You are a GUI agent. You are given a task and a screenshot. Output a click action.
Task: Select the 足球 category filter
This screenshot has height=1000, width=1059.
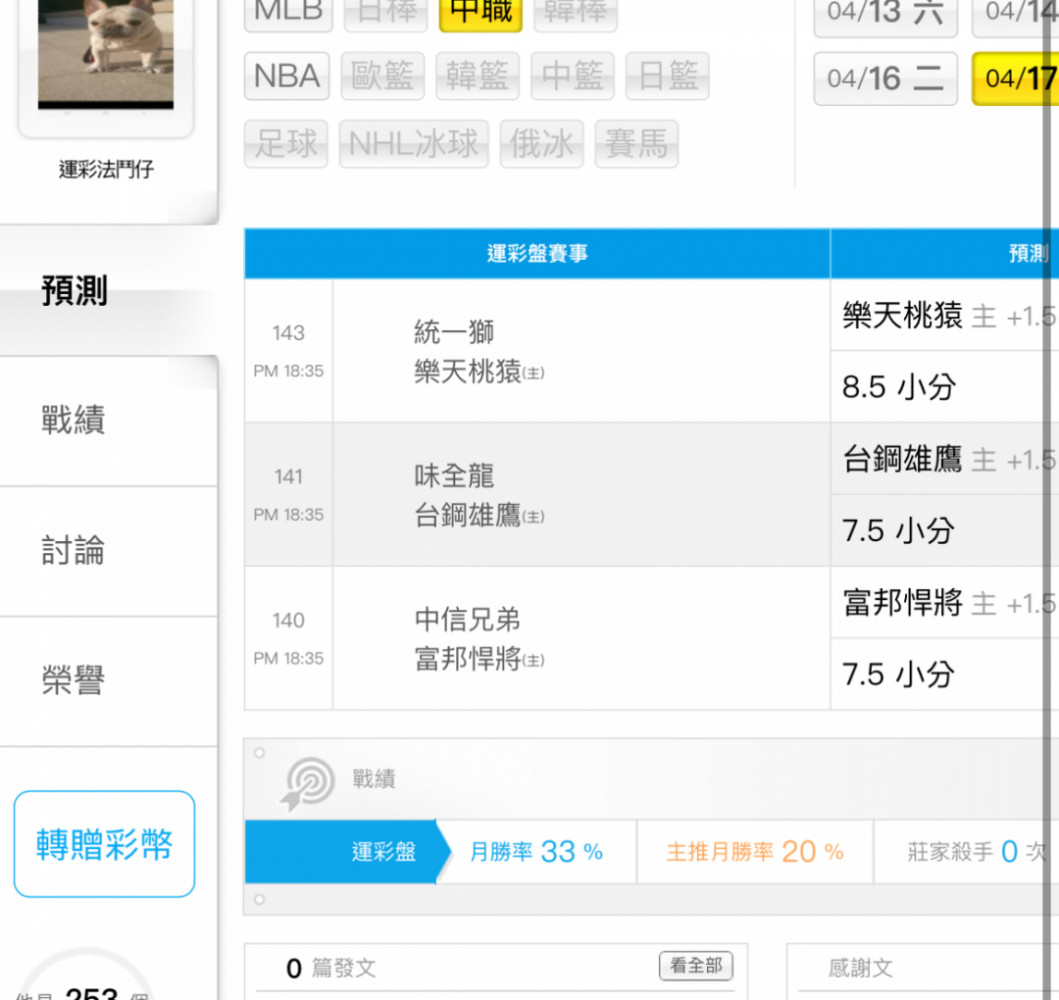(x=286, y=144)
